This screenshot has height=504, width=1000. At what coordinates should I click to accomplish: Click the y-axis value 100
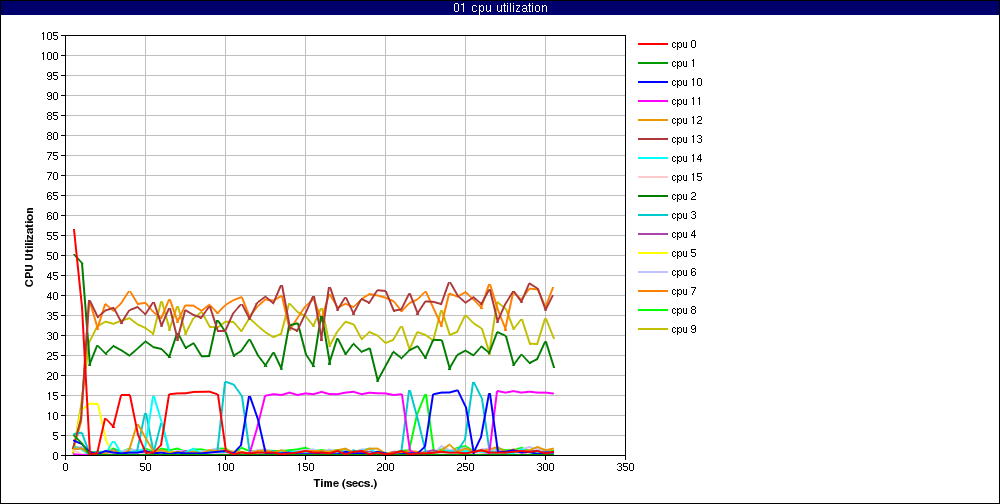point(51,56)
